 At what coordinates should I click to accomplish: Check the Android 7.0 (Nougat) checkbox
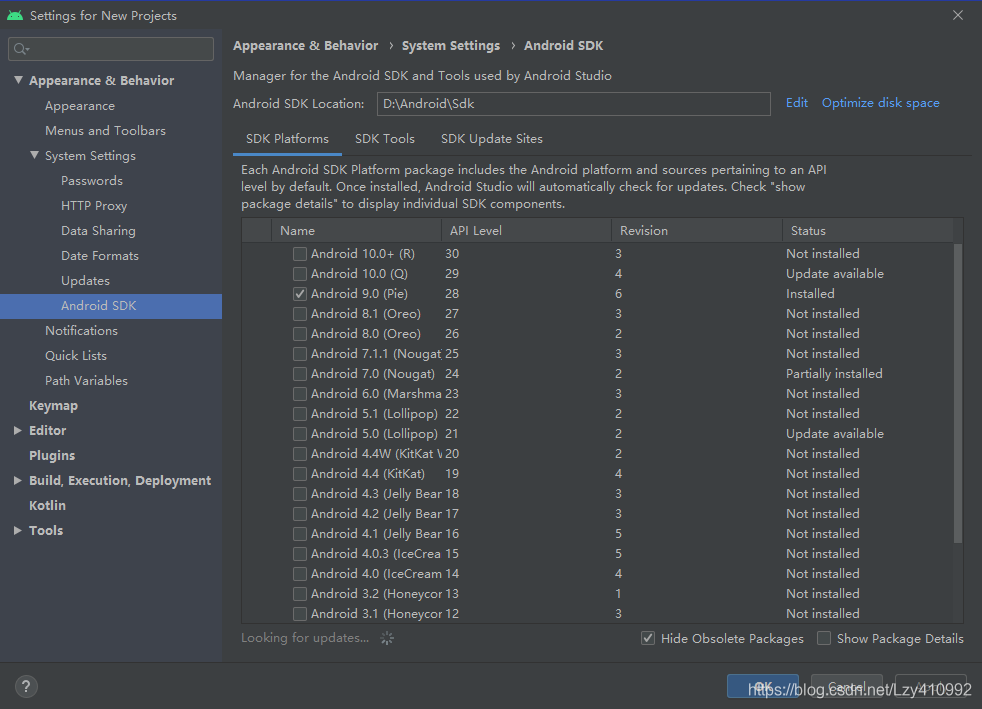coord(300,374)
